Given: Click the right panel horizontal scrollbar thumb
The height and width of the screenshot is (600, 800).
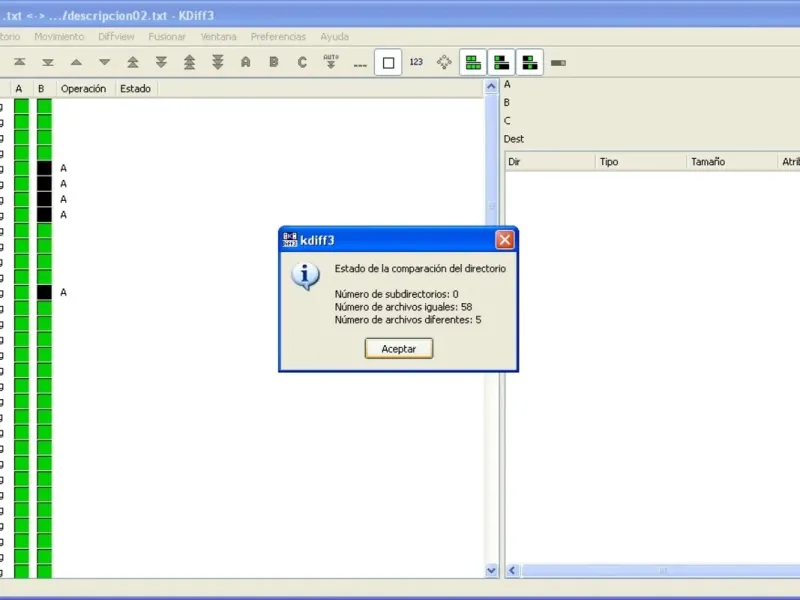Looking at the screenshot, I should pyautogui.click(x=662, y=570).
